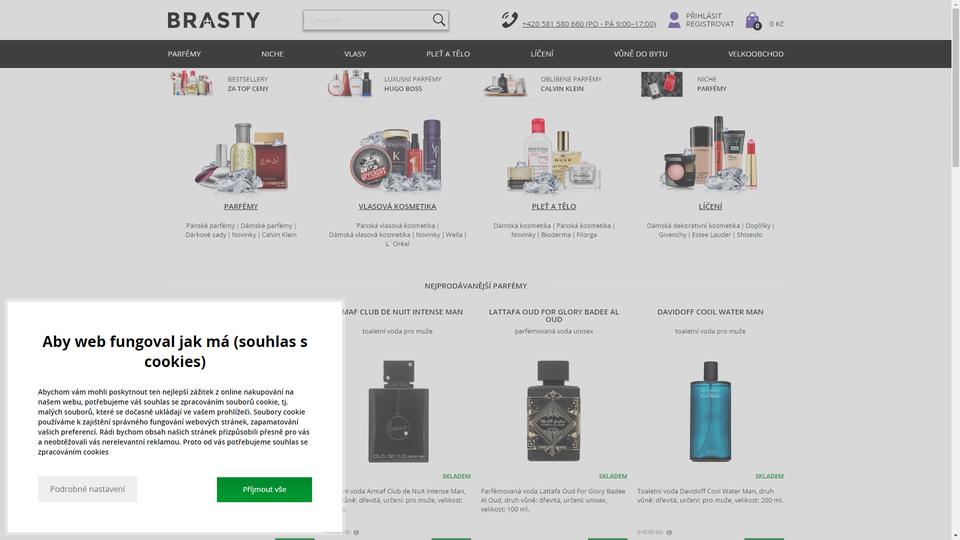Click the Pleť a tělo heading link
960x540 pixels.
553,206
